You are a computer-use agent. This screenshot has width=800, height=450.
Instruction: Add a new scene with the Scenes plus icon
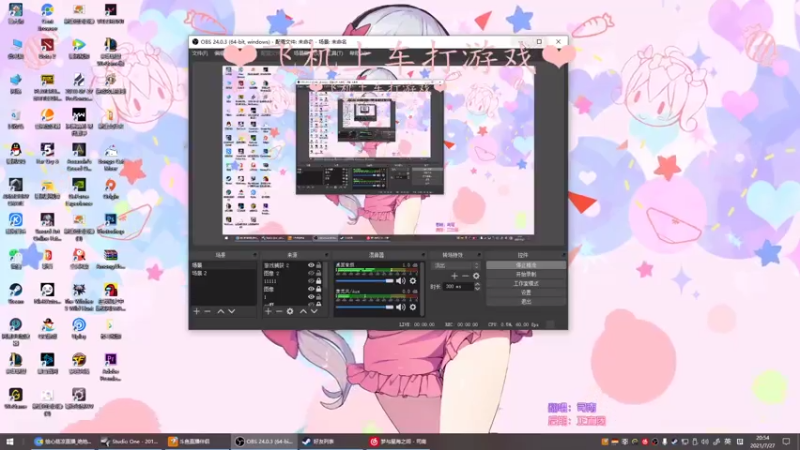point(196,311)
